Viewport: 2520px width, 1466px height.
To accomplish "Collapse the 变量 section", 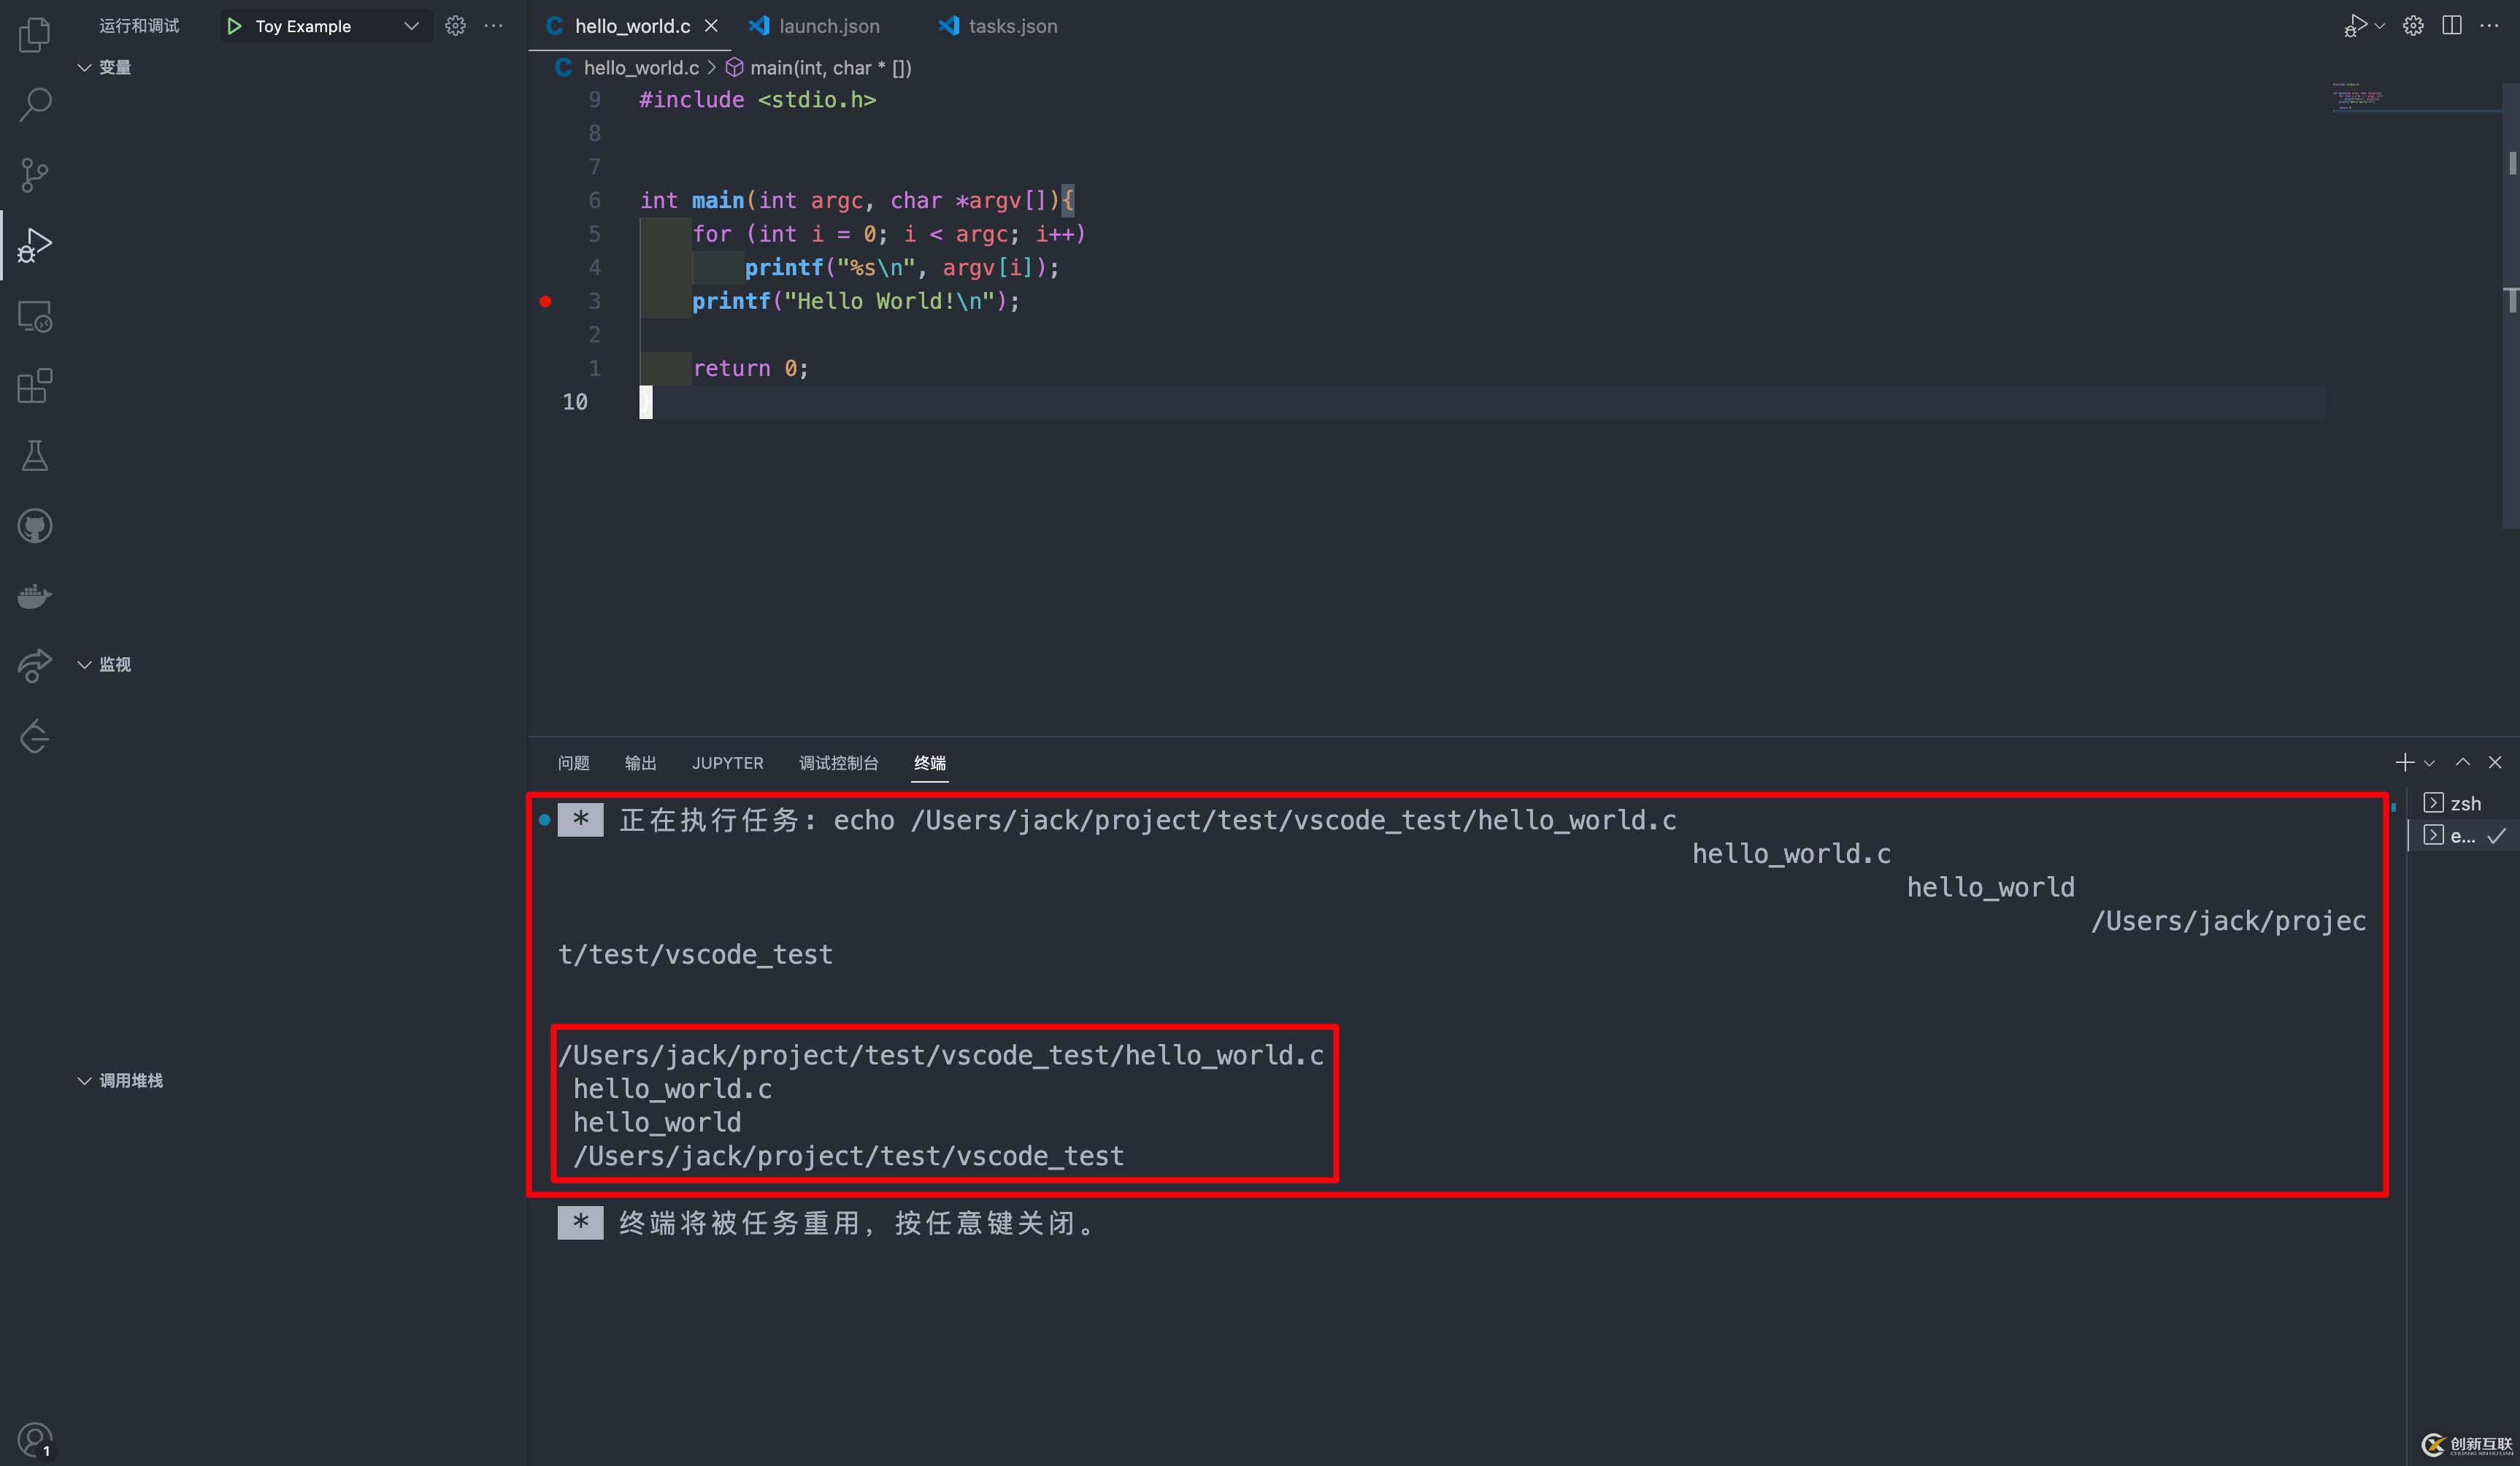I will click(x=105, y=67).
